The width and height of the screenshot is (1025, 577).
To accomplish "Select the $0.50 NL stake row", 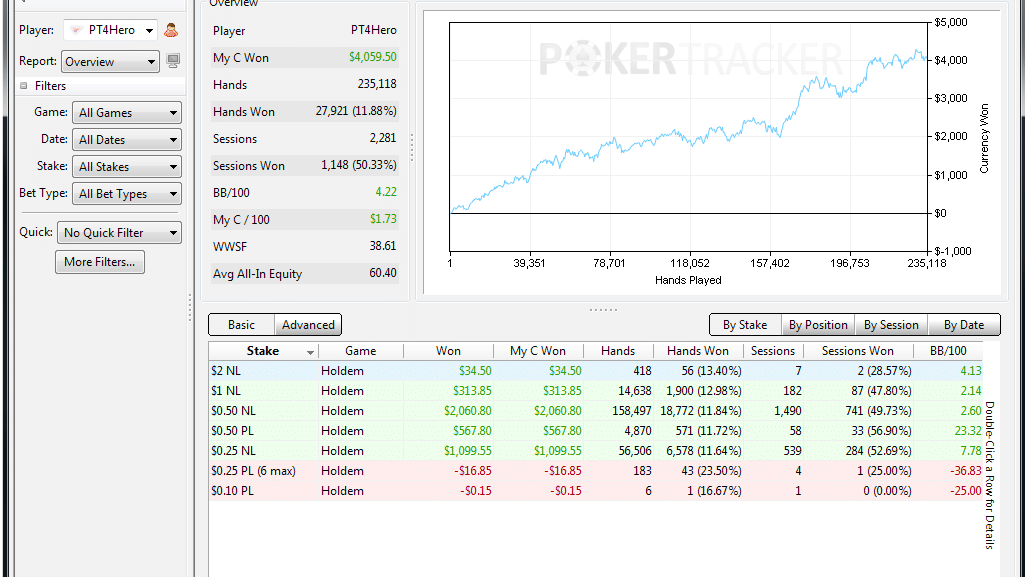I will point(596,411).
